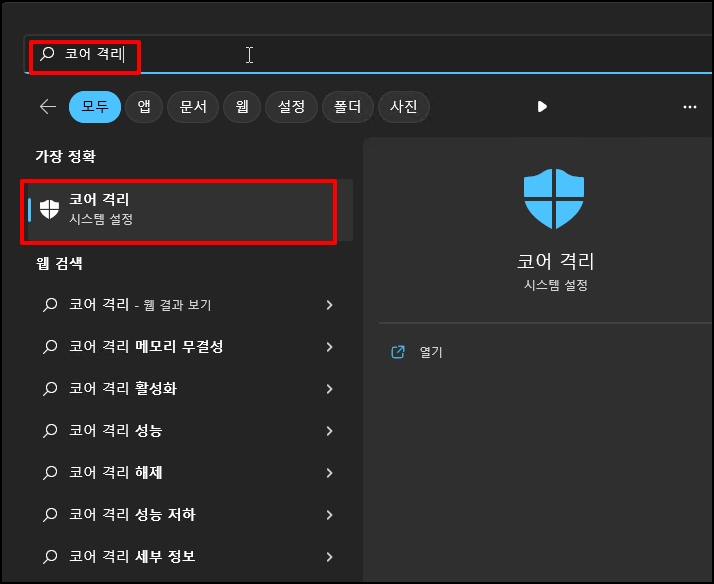Click magnifier icon beside 성능 저하
The image size is (714, 584).
(50, 515)
